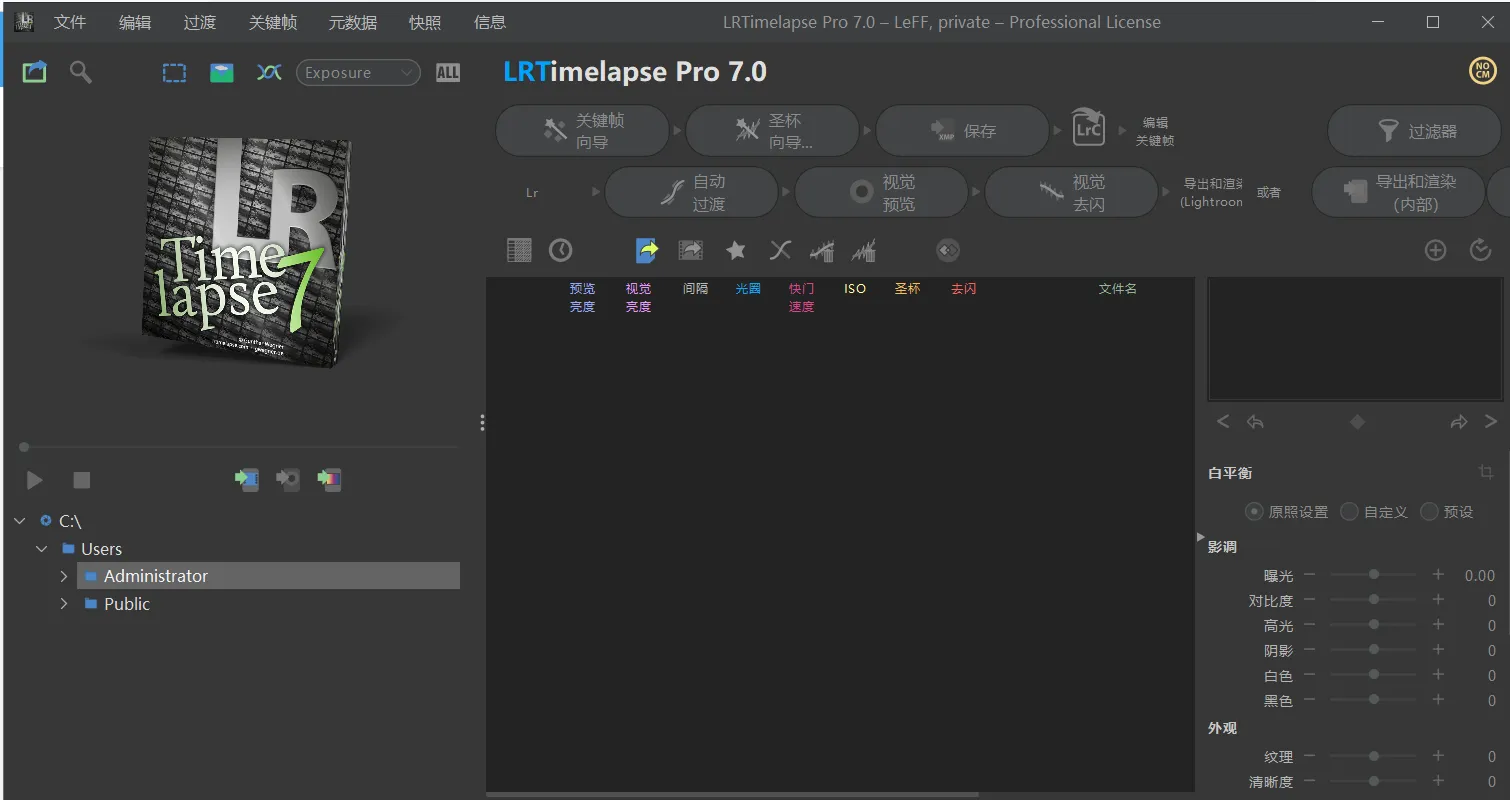Click the 视觉预览 button
The image size is (1510, 800).
[x=881, y=192]
